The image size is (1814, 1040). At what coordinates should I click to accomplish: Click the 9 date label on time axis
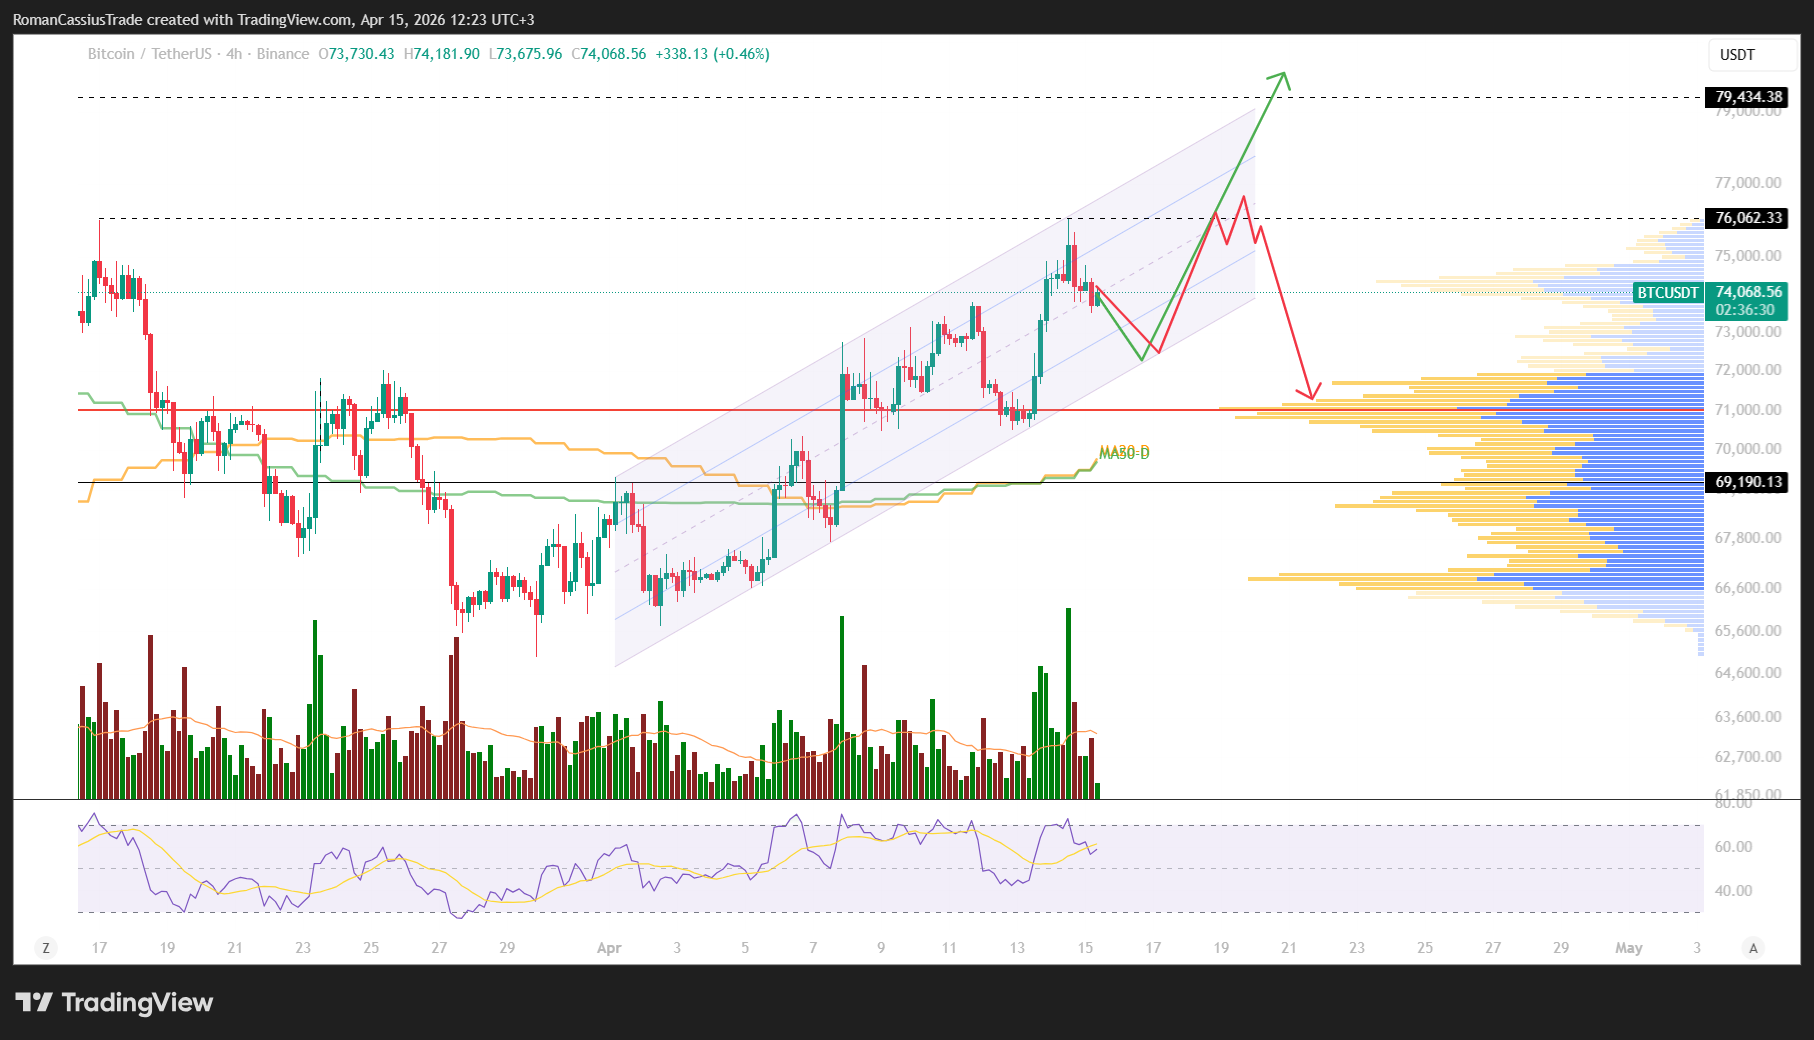tap(881, 948)
